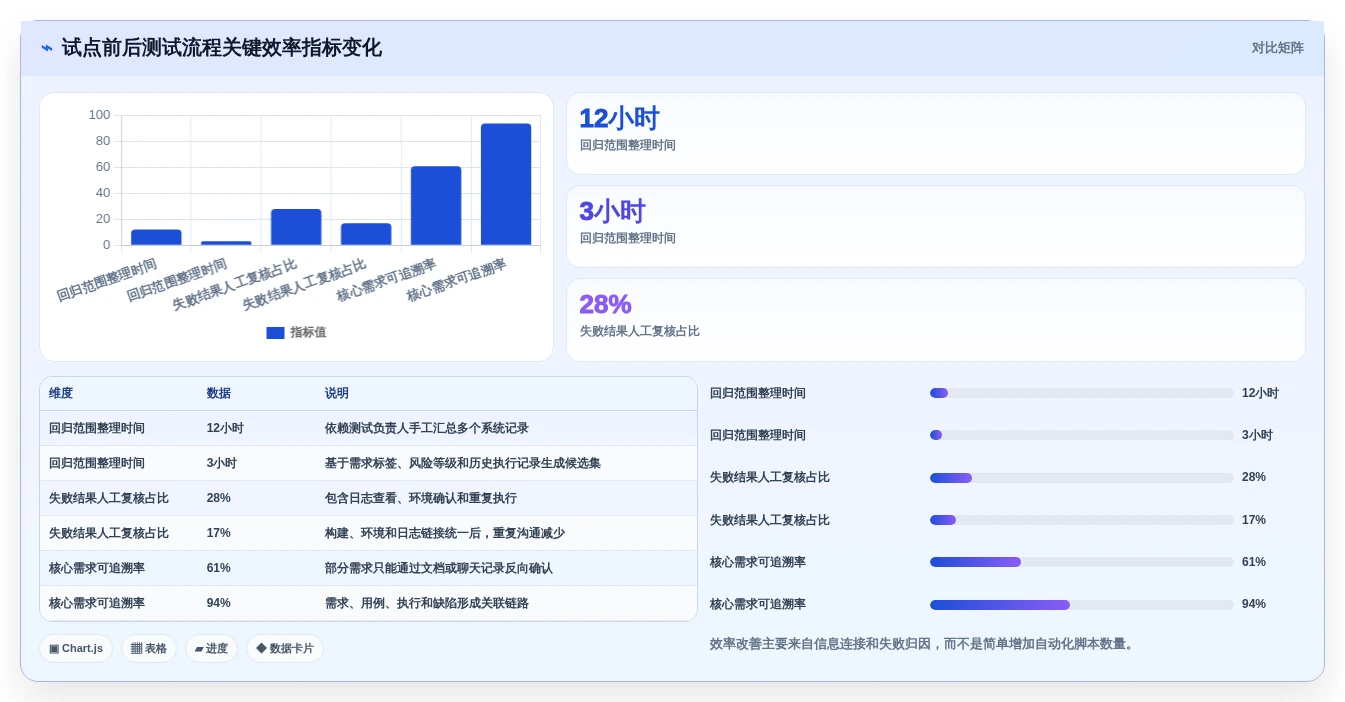Click the y-axis label 60
1345x702 pixels.
[103, 167]
